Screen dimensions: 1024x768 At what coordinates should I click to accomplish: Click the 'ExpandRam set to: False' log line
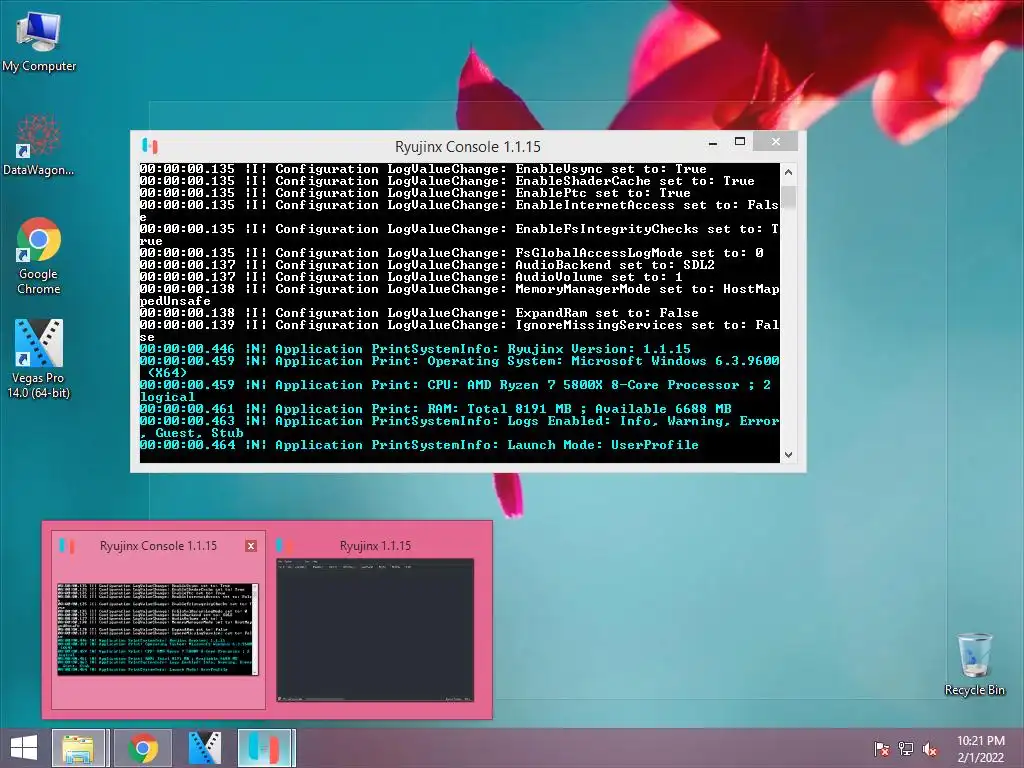click(419, 313)
